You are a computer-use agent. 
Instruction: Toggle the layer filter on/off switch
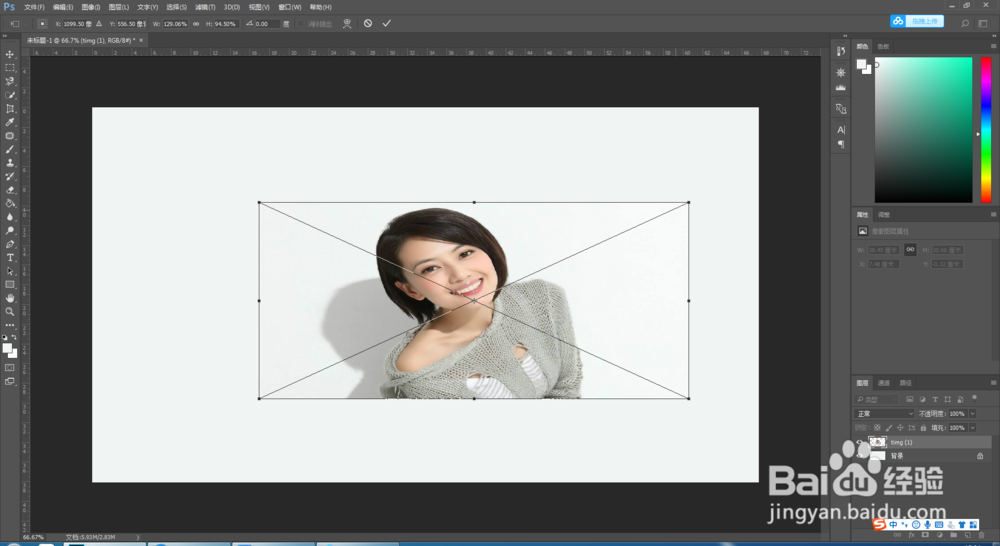pyautogui.click(x=974, y=398)
